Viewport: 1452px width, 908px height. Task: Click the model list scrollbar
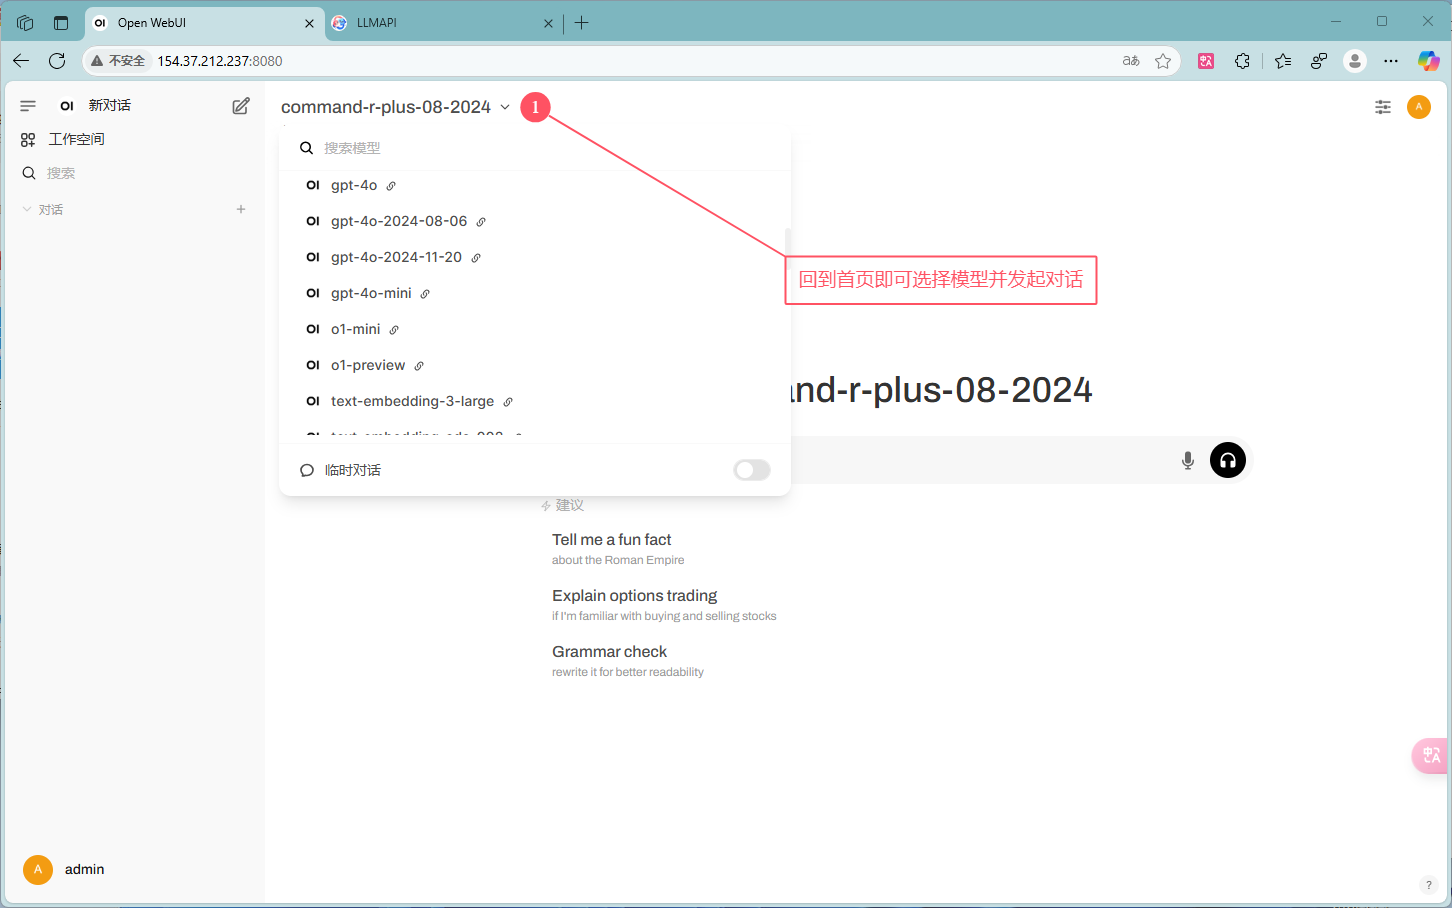[x=788, y=242]
